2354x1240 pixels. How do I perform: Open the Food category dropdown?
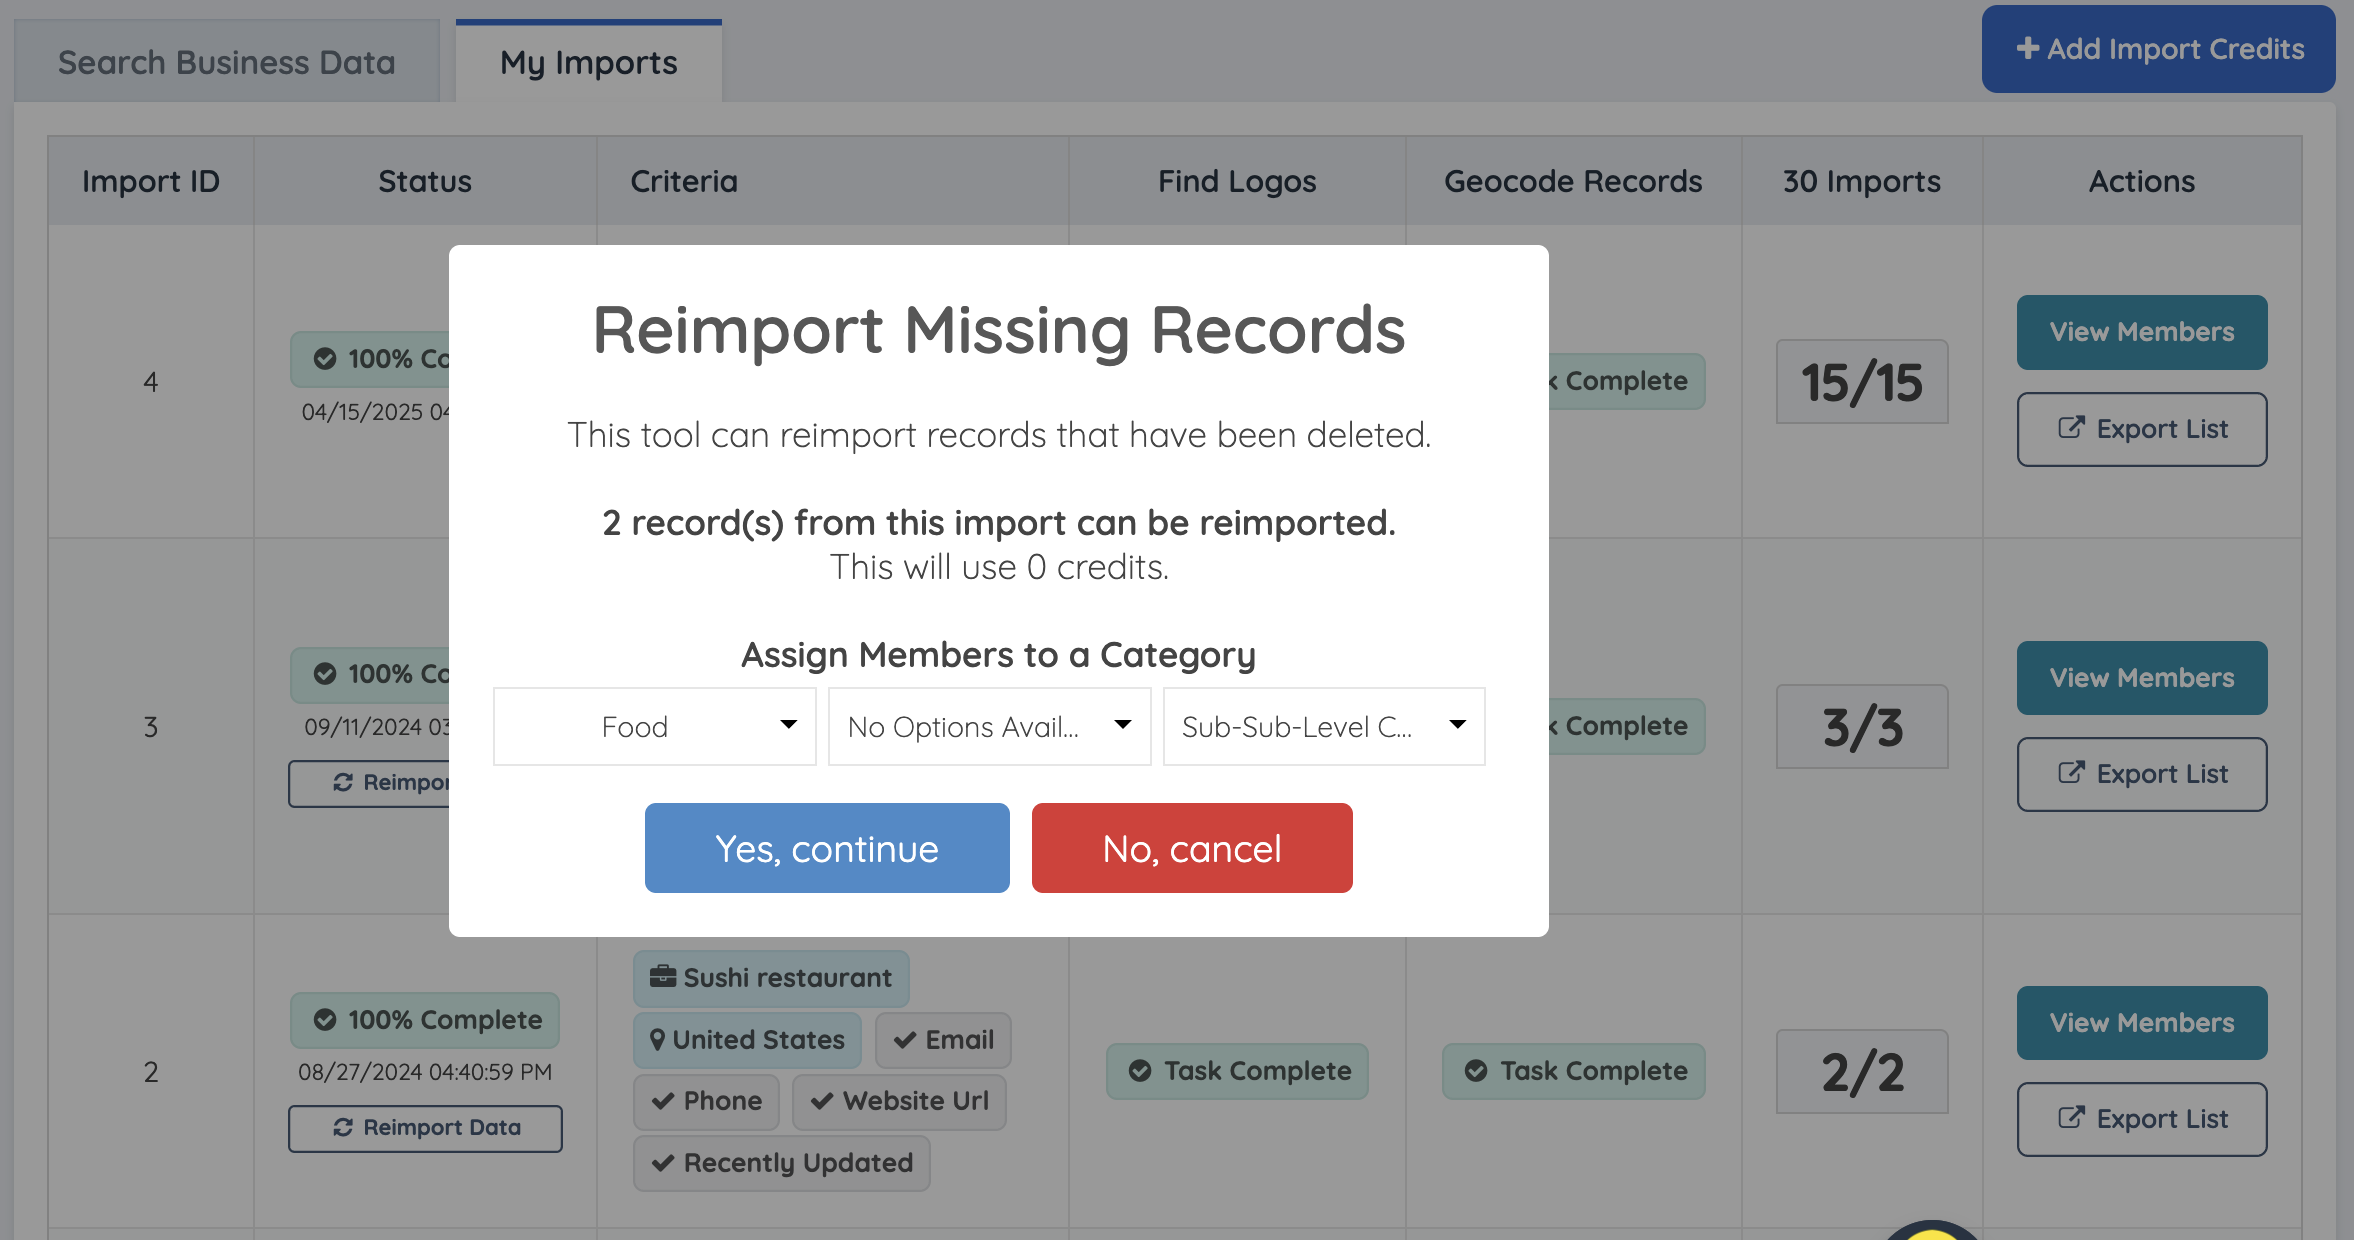pos(655,727)
